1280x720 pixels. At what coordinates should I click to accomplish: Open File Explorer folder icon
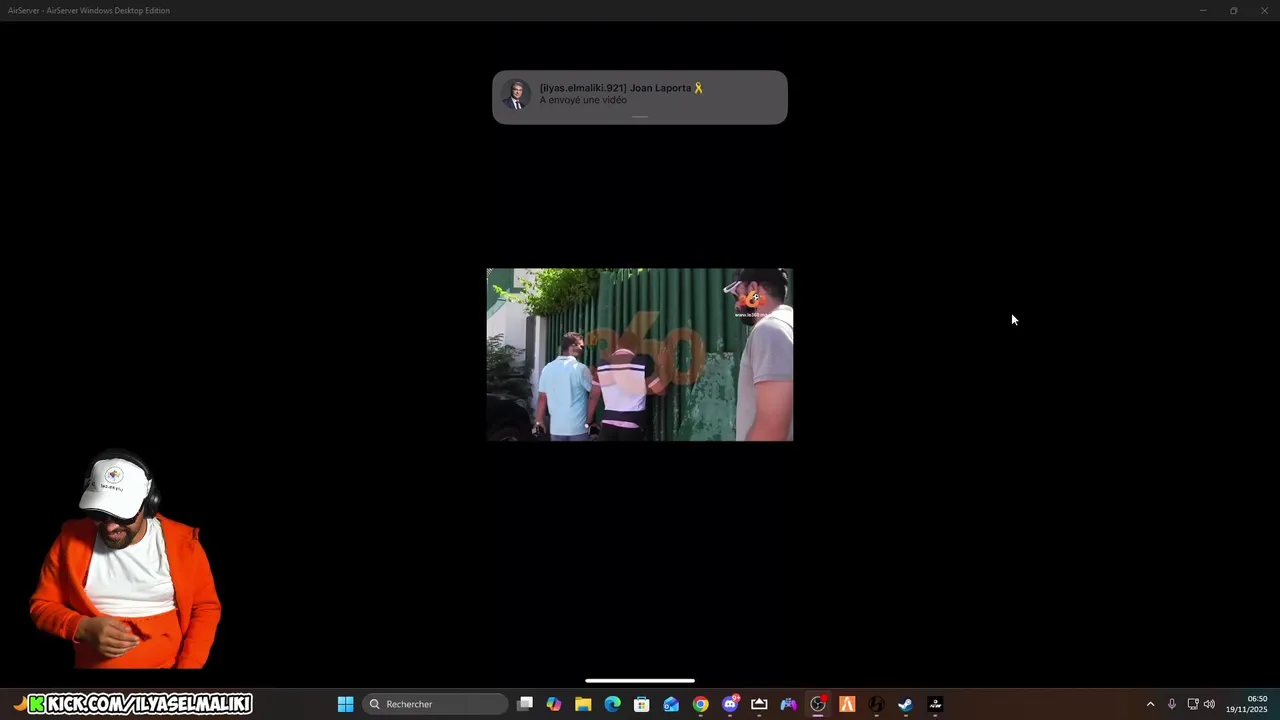pyautogui.click(x=583, y=704)
